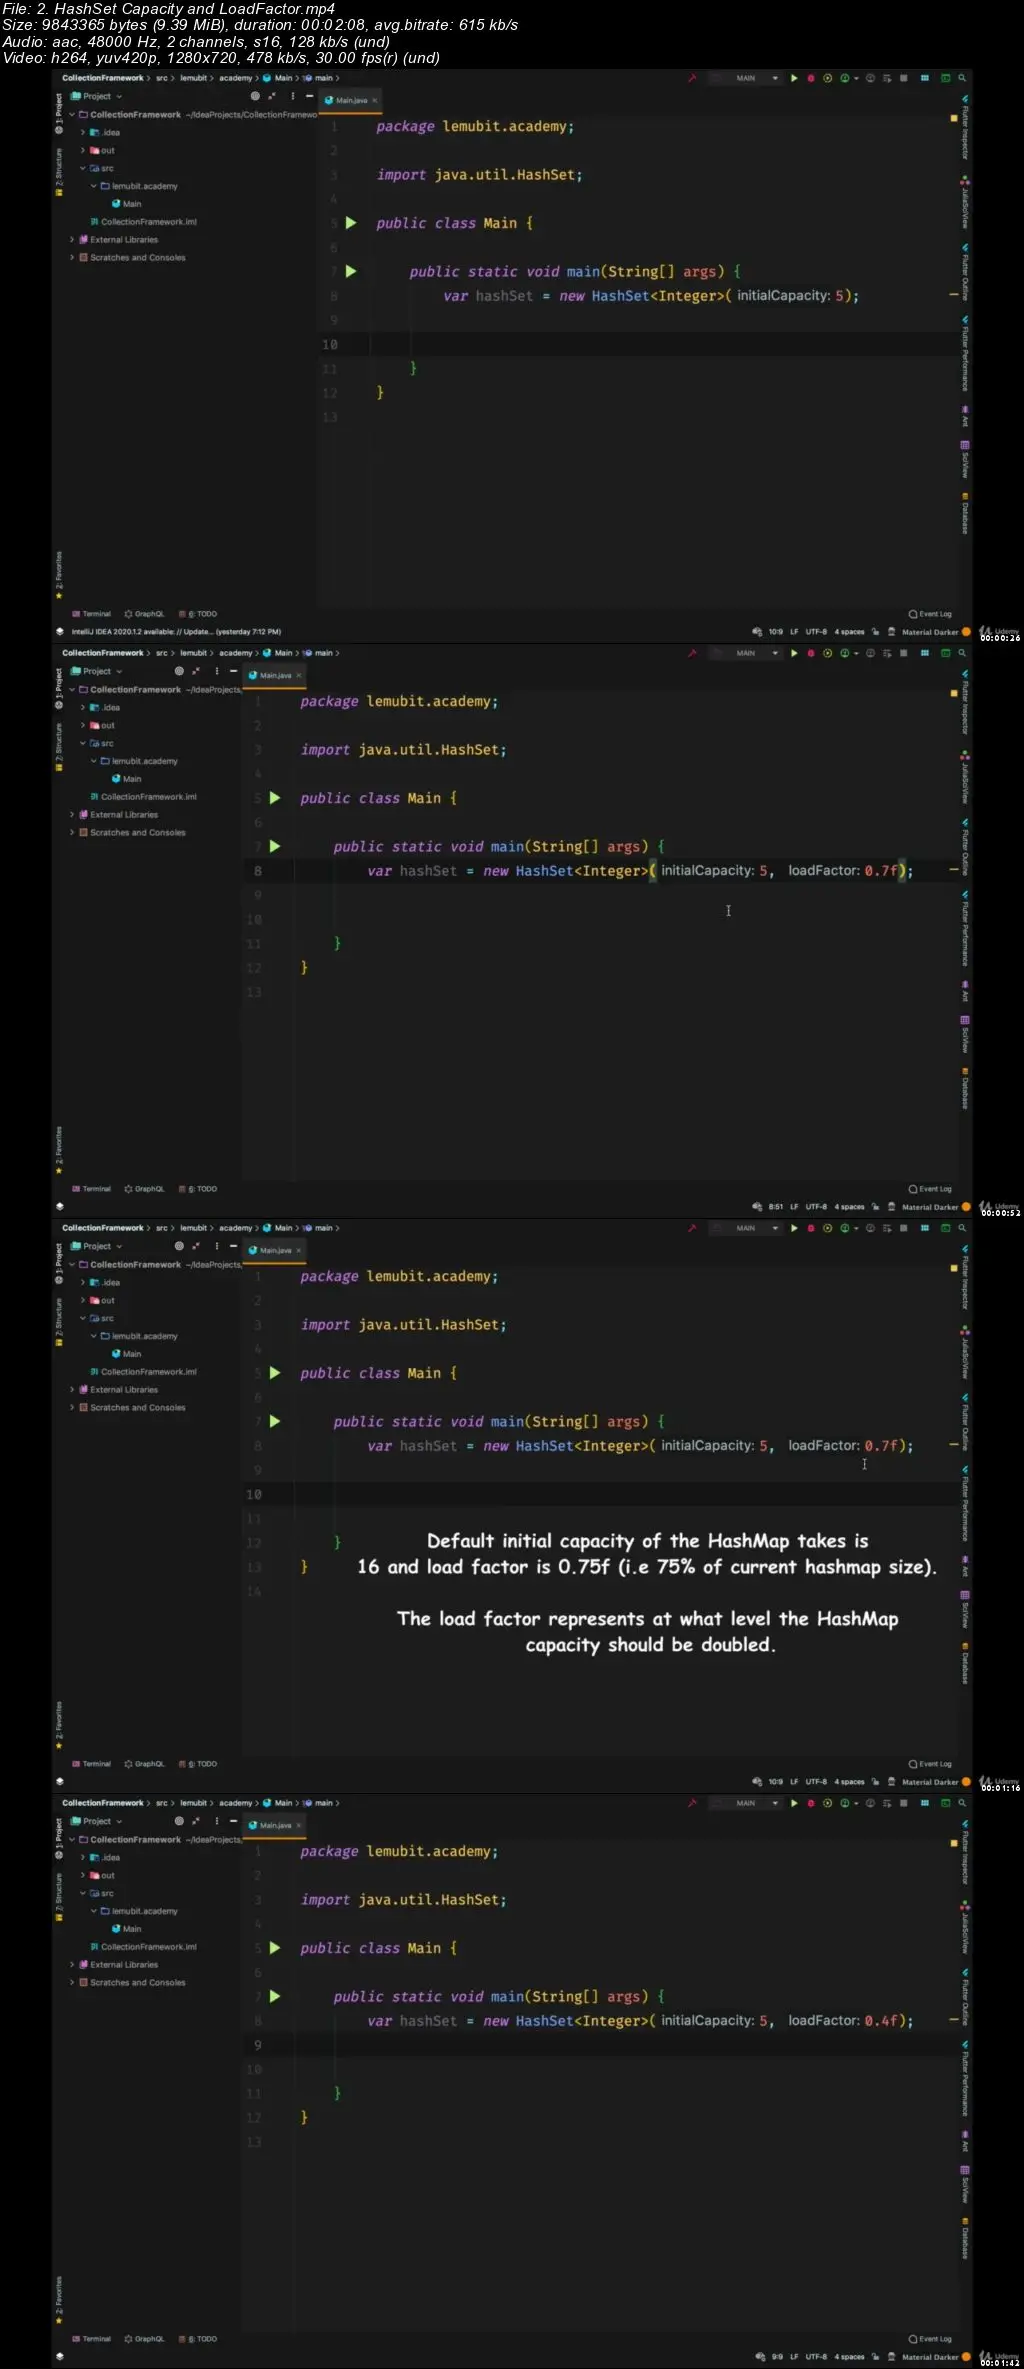This screenshot has height=2369, width=1024.
Task: Open TODO tool window in third frame
Action: 197,1764
